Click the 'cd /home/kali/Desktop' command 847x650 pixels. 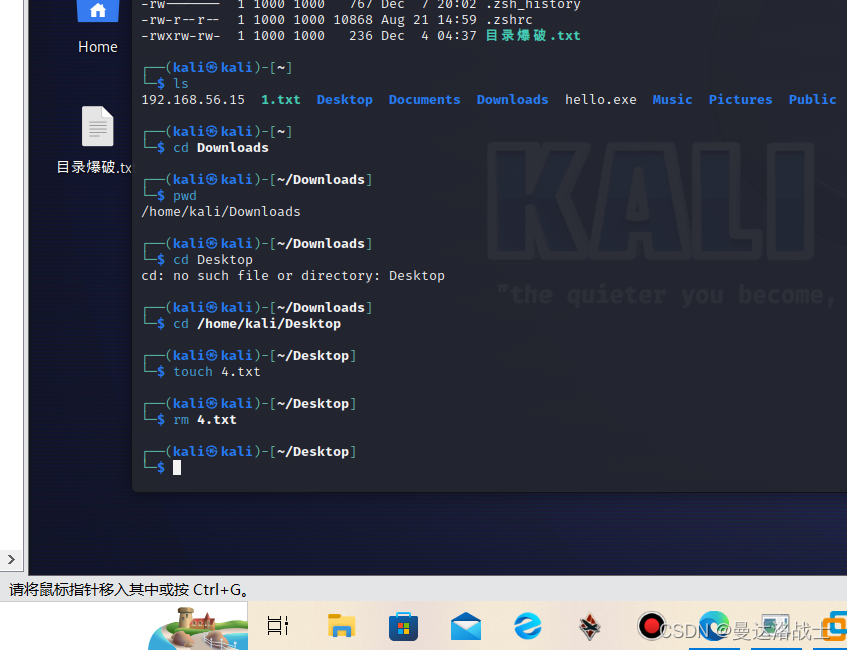(x=257, y=324)
